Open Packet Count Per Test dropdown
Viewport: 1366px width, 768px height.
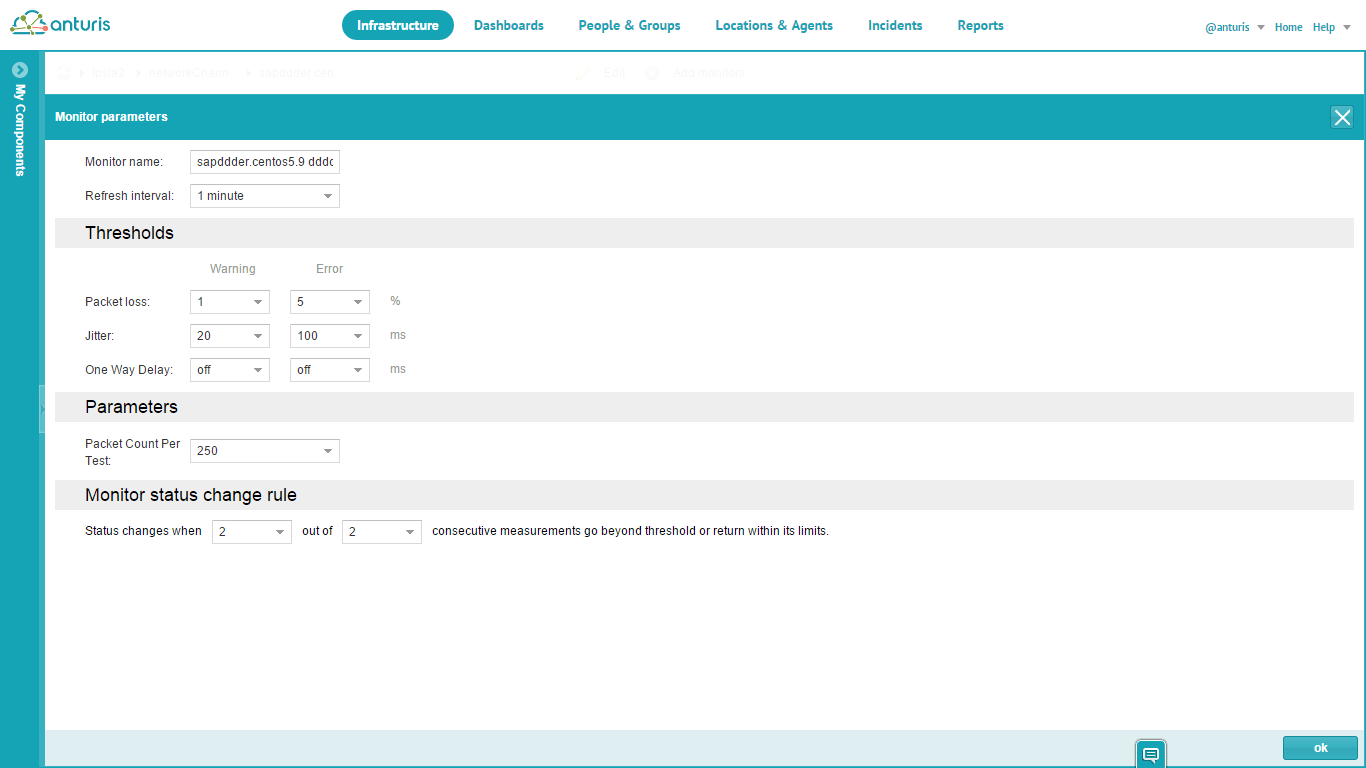coord(265,451)
